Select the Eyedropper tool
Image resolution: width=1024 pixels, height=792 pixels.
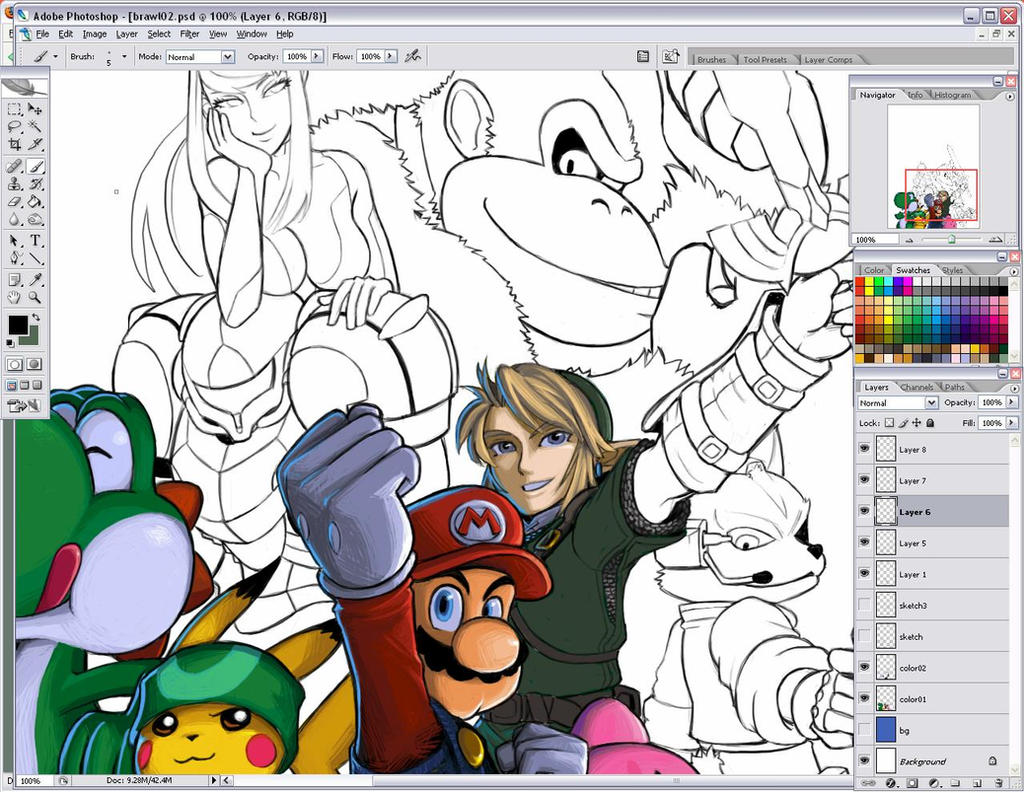(x=35, y=280)
